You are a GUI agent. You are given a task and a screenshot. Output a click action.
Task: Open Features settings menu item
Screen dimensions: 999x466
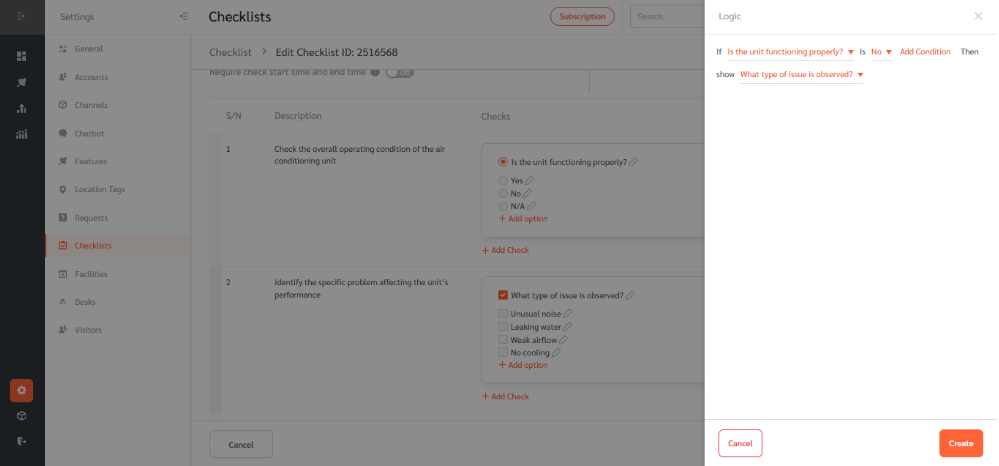click(118, 161)
